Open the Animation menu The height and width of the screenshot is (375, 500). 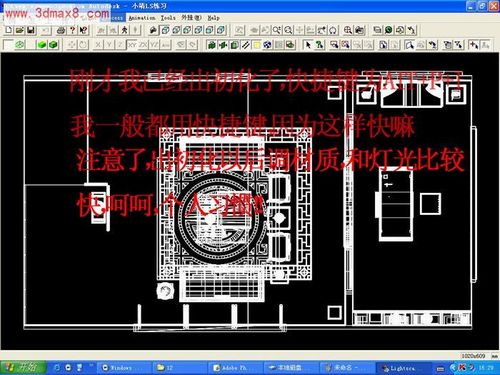142,18
